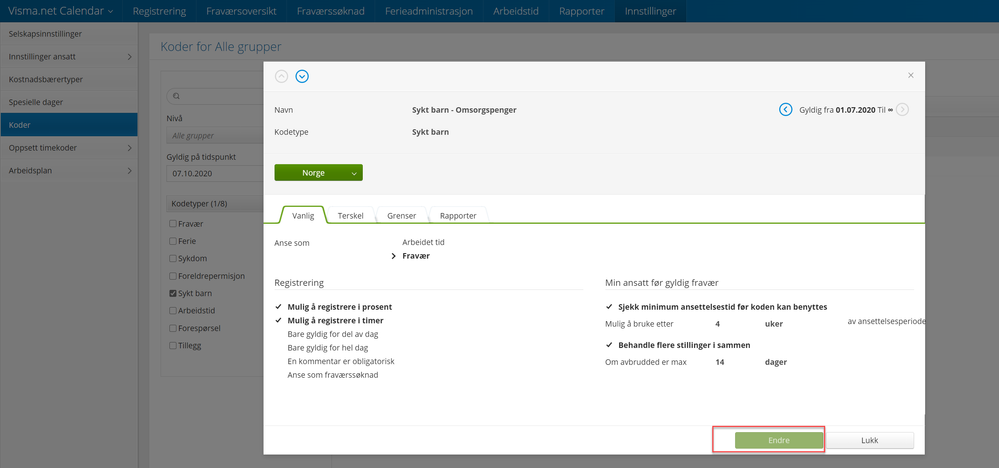Toggle the Fravær code type checkbox

173,224
